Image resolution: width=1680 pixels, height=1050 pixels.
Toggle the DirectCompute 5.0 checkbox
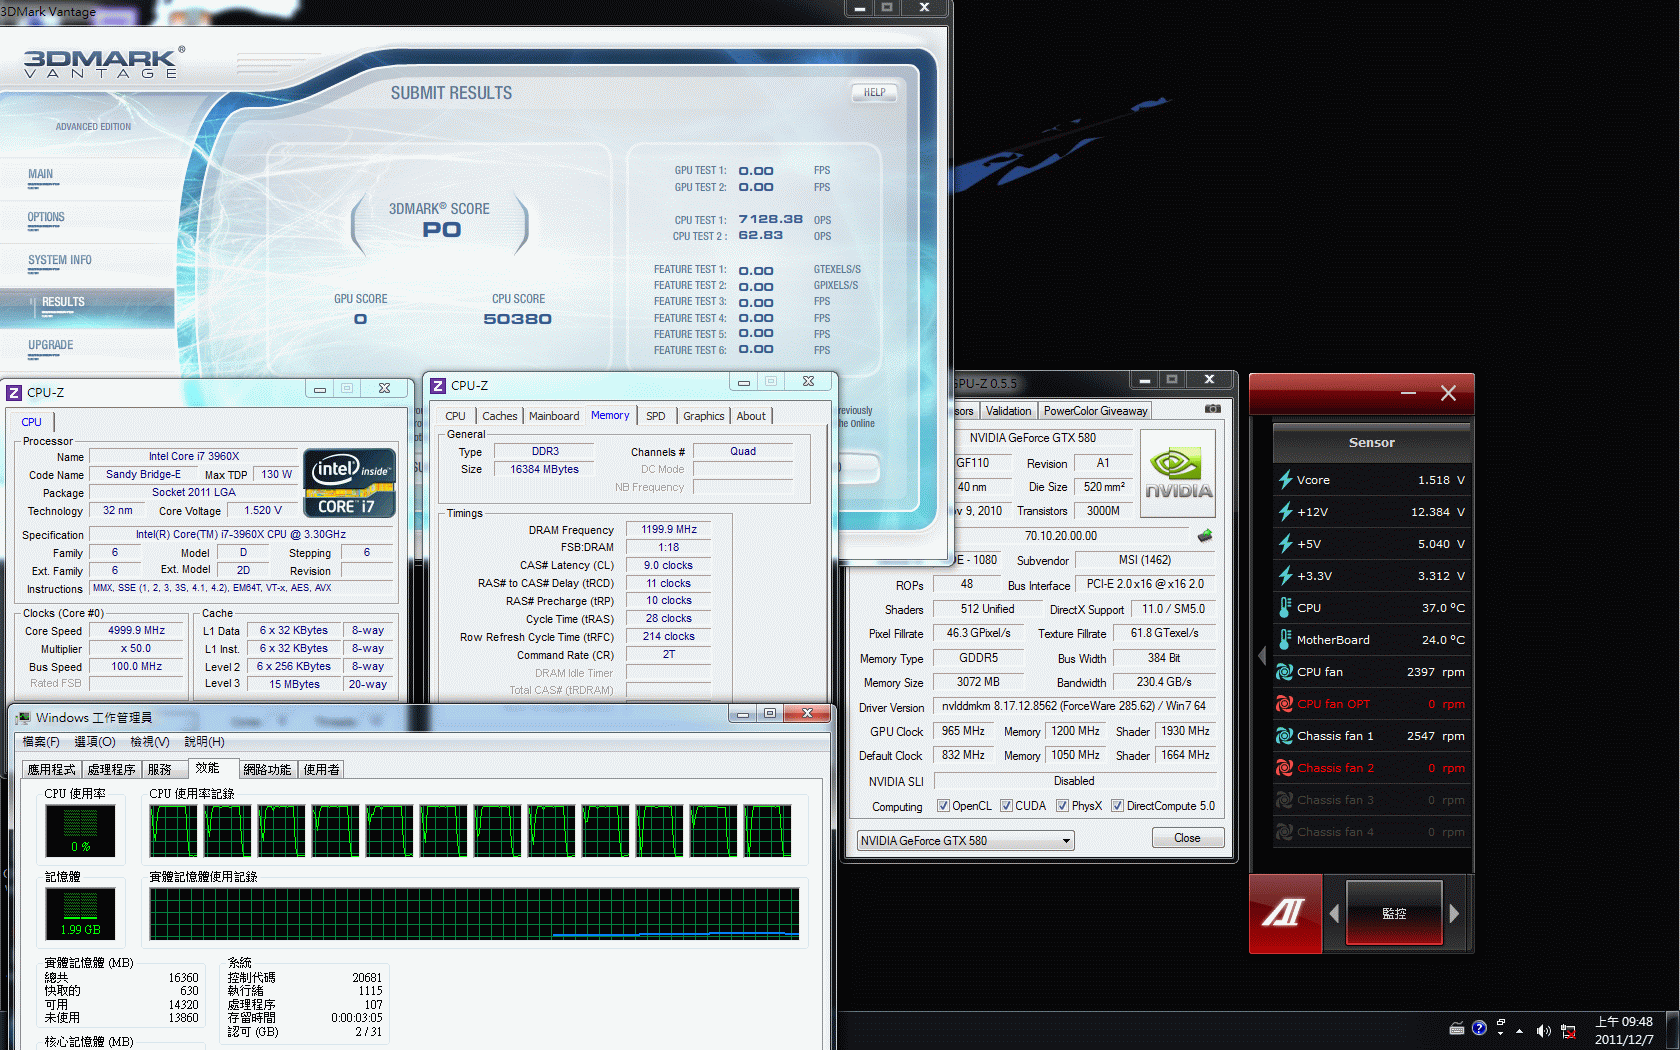[1117, 806]
